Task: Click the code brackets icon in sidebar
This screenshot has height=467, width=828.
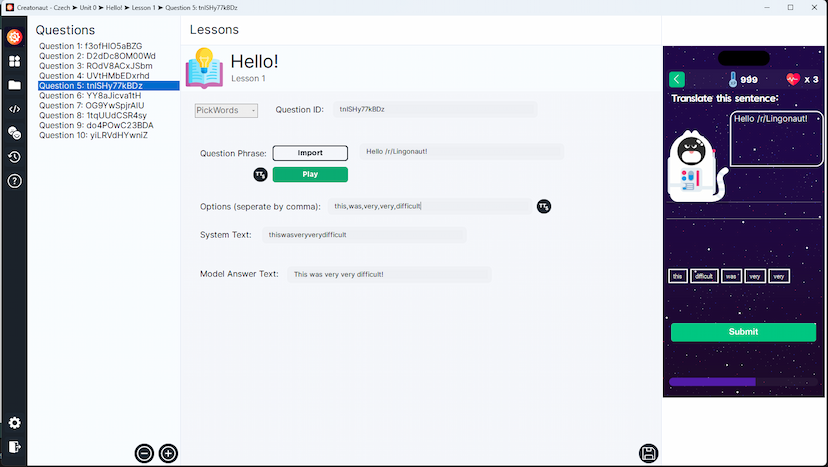Action: tap(15, 109)
